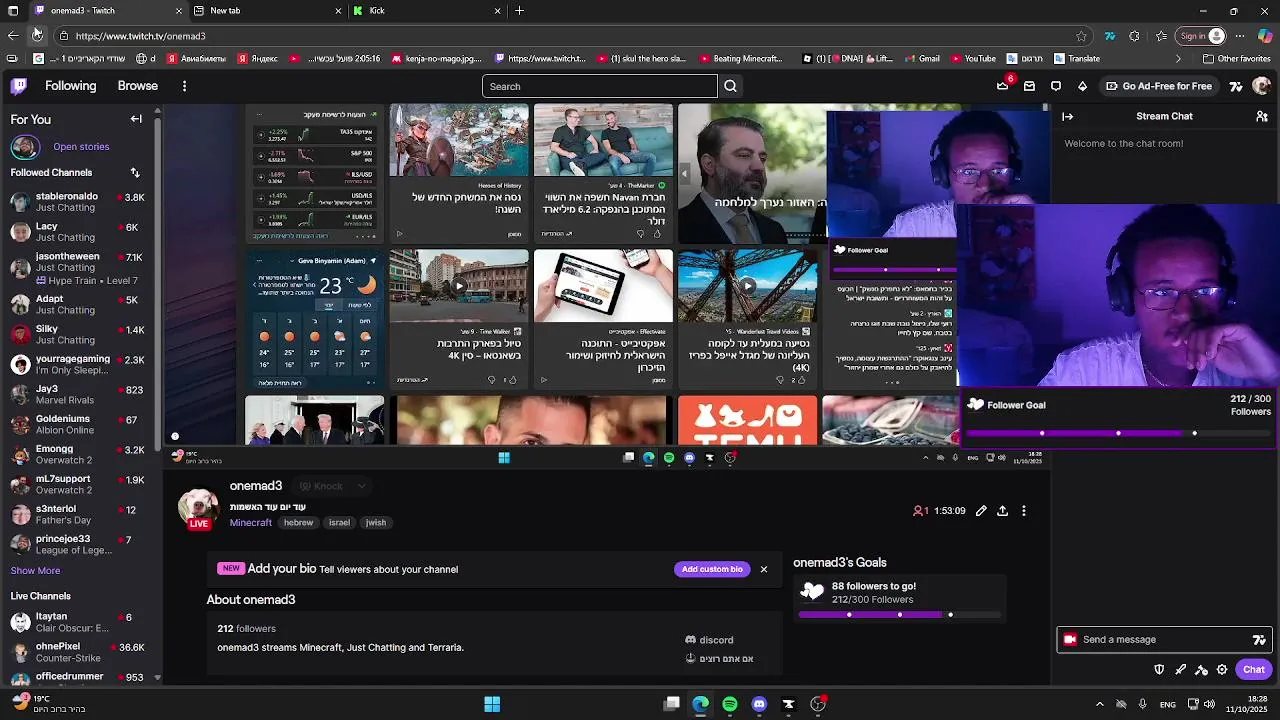Sort followed channels with arrows icon
The image size is (1280, 720).
click(135, 173)
